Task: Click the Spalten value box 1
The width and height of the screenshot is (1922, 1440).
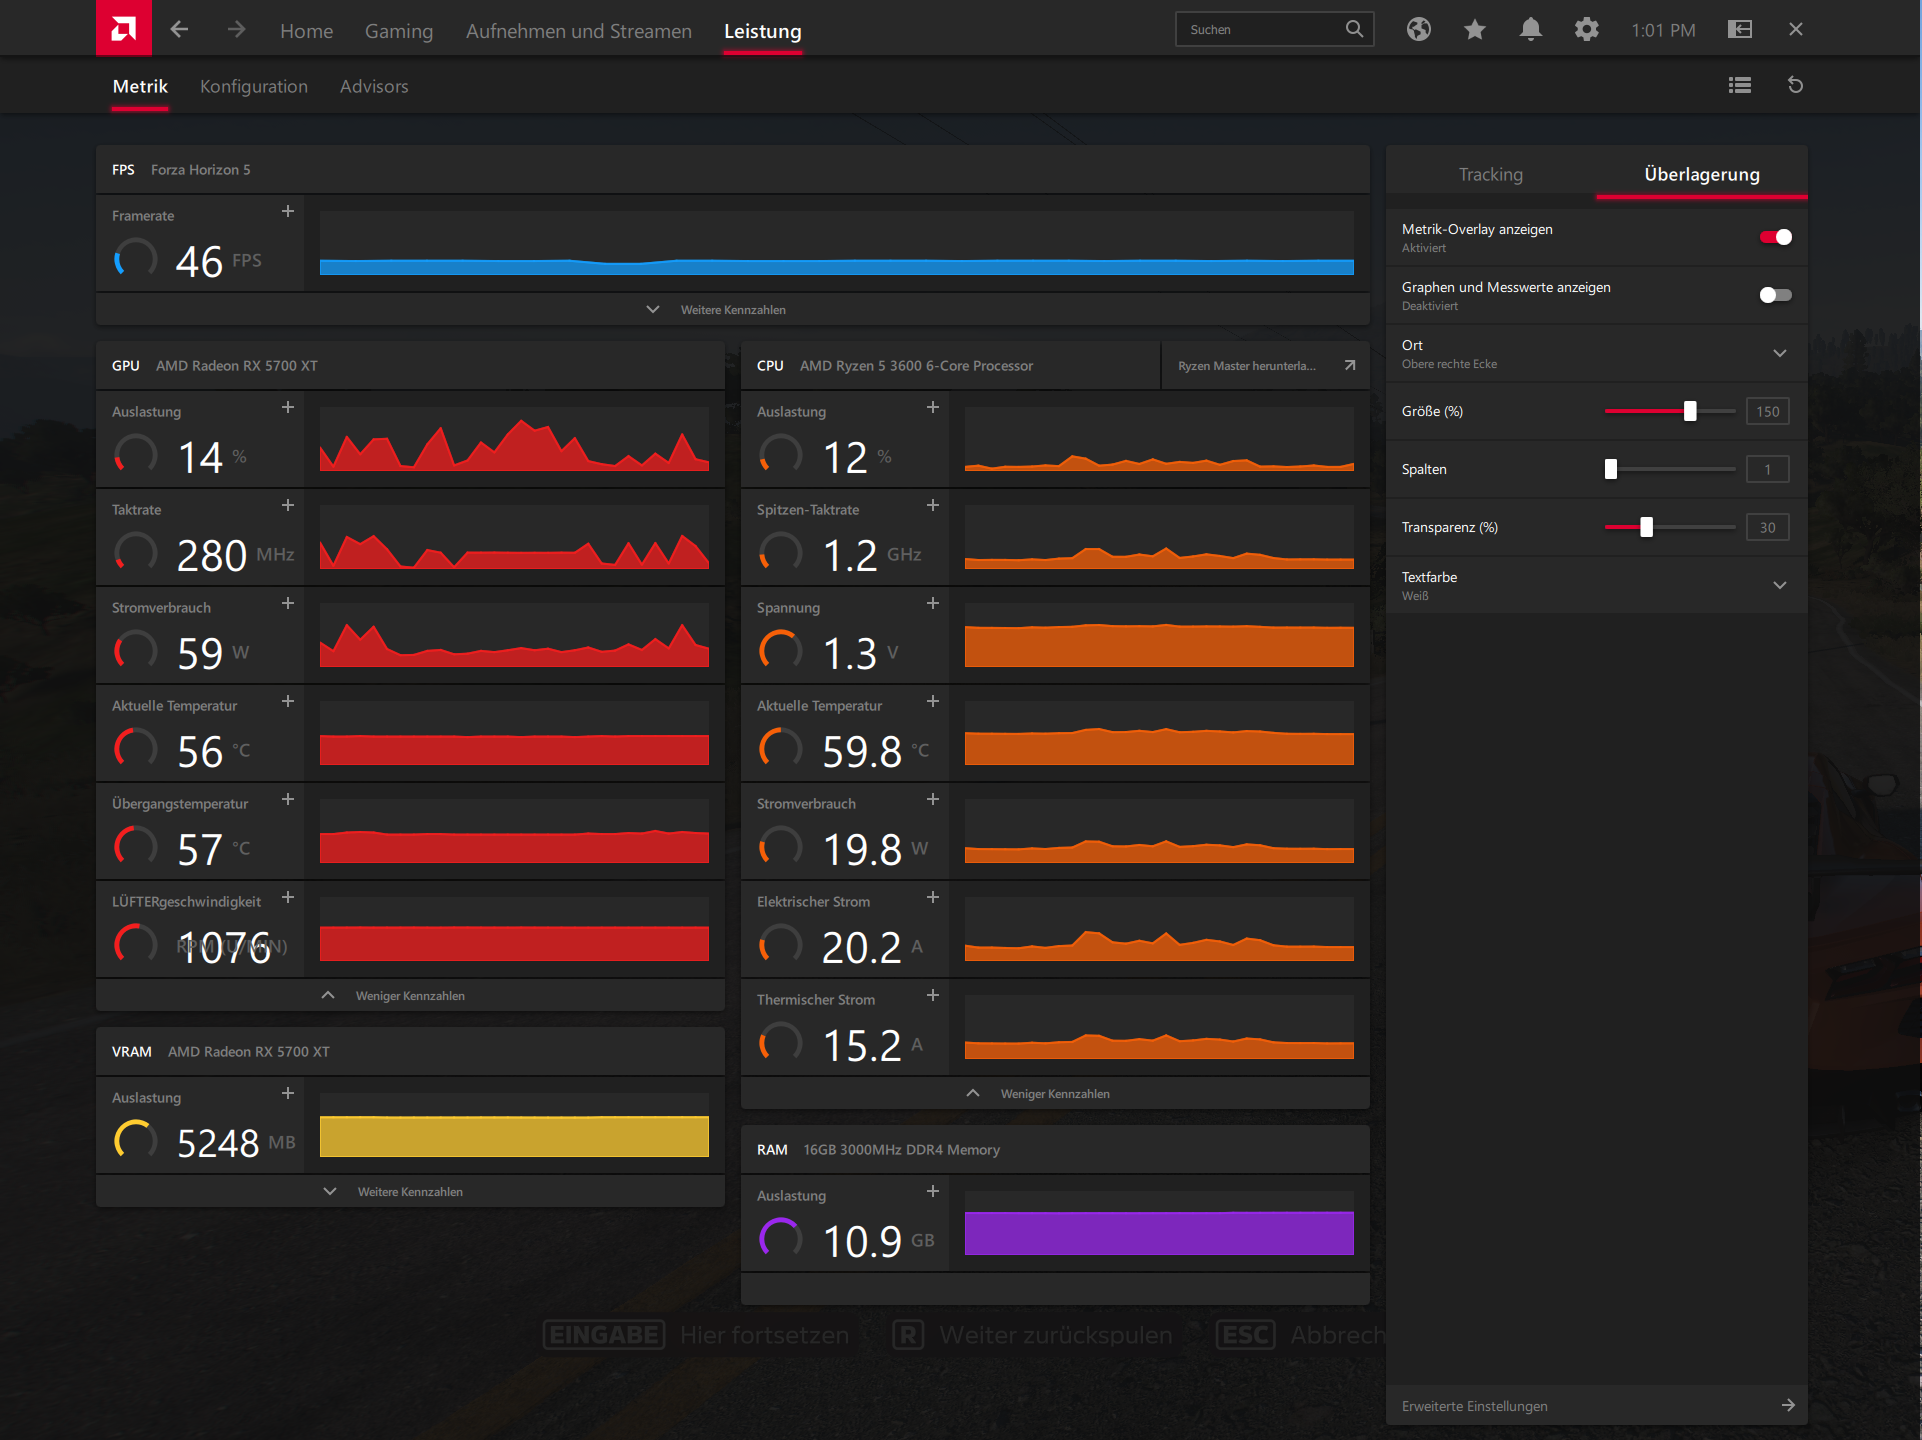Action: click(x=1767, y=469)
